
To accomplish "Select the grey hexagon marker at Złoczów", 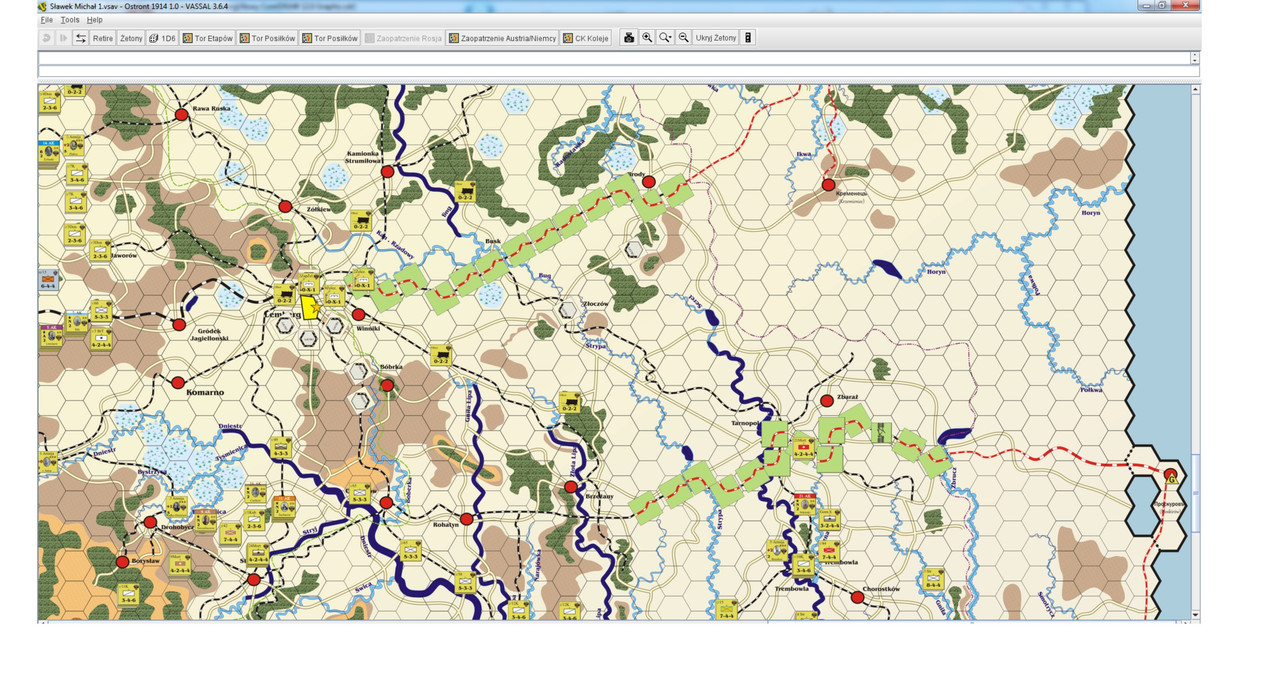I will click(568, 309).
